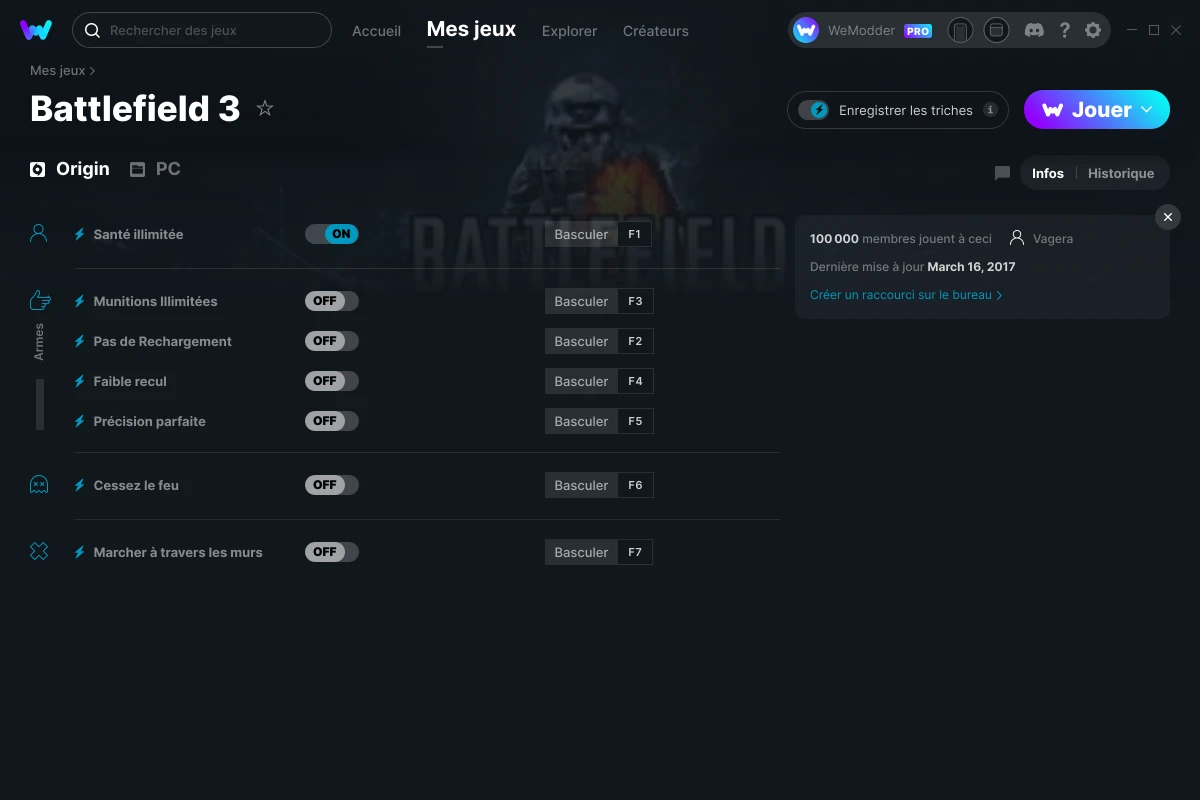Viewport: 1200px width, 800px height.
Task: Open settings gear icon
Action: [1093, 30]
